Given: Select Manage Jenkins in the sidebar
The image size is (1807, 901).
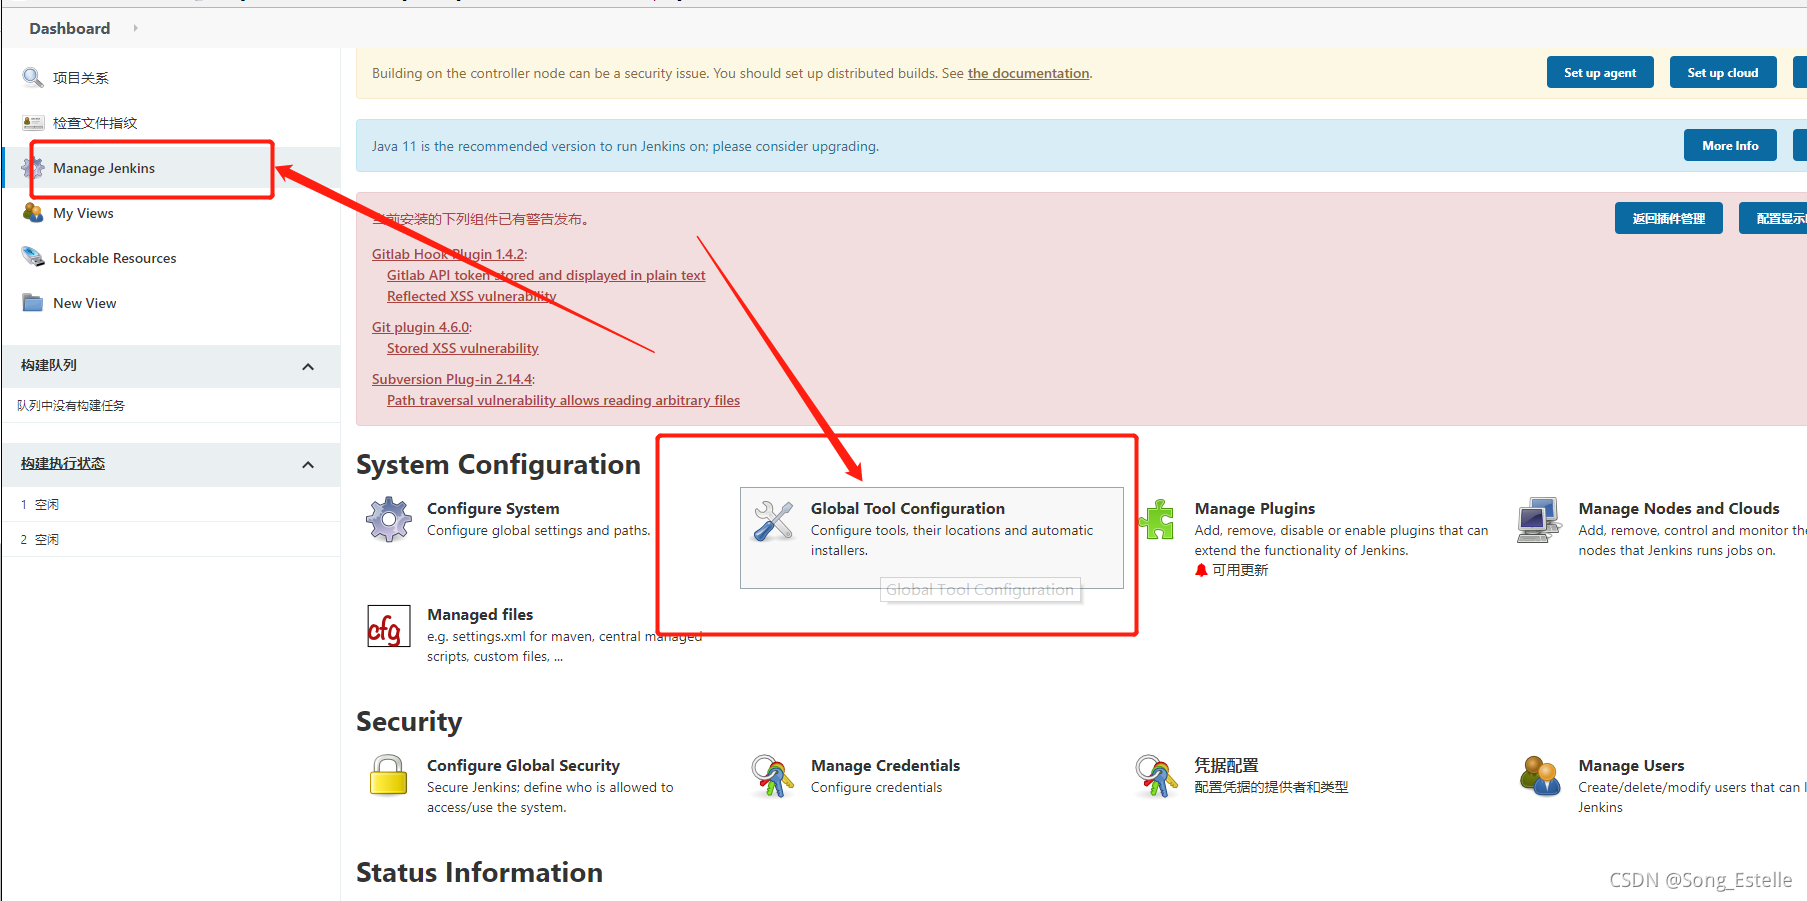Looking at the screenshot, I should click(104, 168).
